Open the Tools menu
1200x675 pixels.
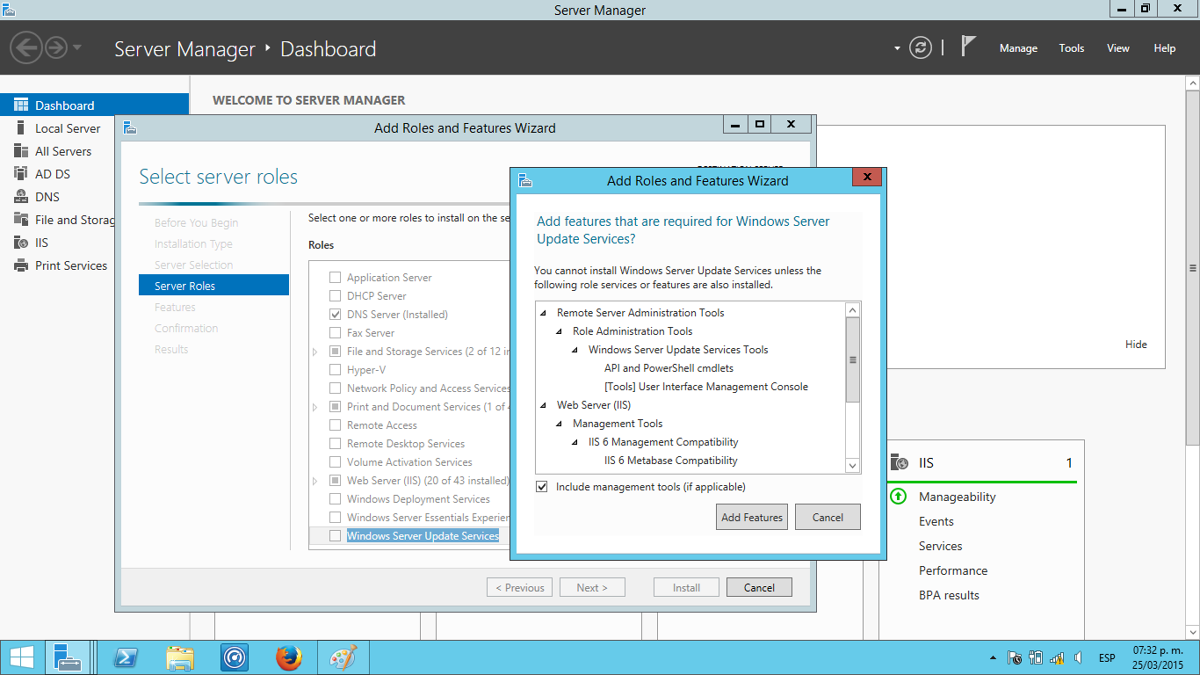pos(1071,48)
